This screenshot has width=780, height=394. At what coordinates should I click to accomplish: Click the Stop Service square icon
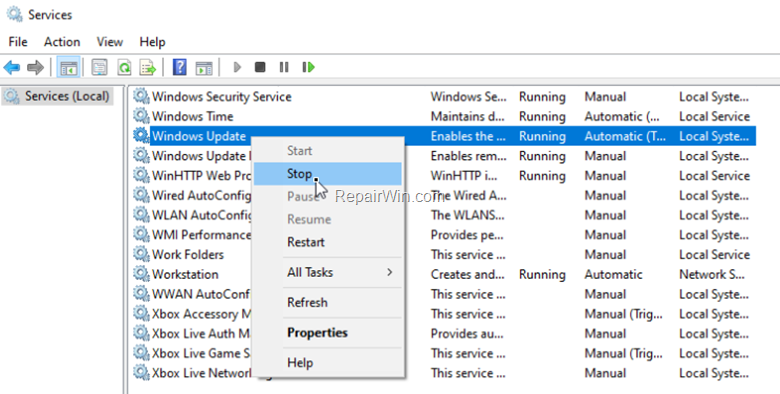point(260,67)
